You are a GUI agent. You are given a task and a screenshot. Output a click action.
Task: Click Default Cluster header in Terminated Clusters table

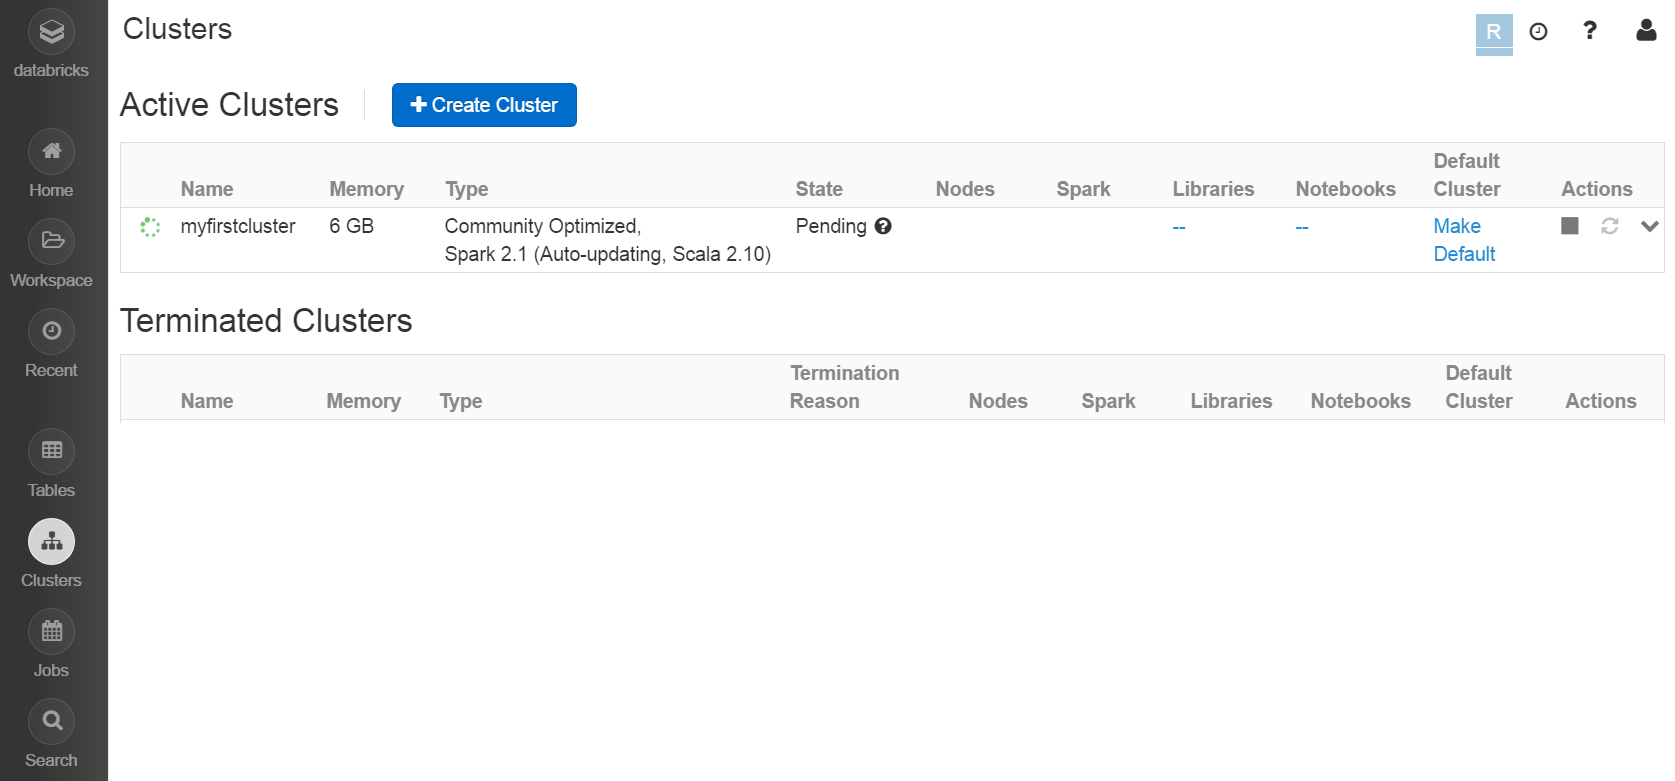(x=1479, y=387)
